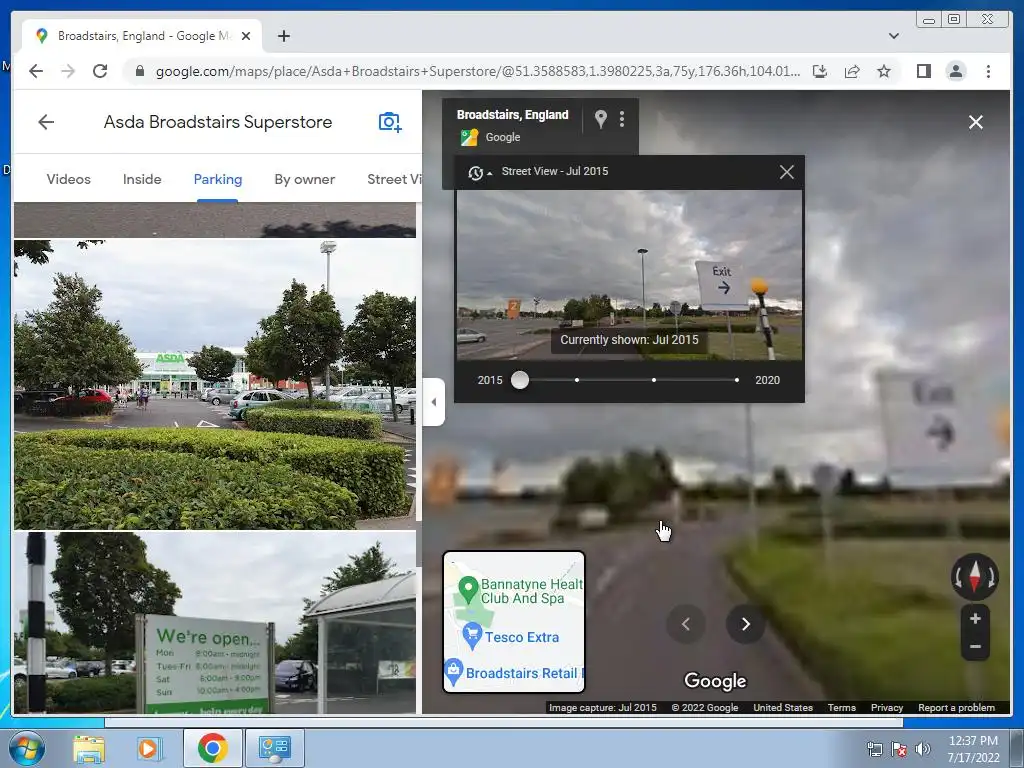Click browser forward arrow
The width and height of the screenshot is (1024, 768).
pyautogui.click(x=68, y=71)
